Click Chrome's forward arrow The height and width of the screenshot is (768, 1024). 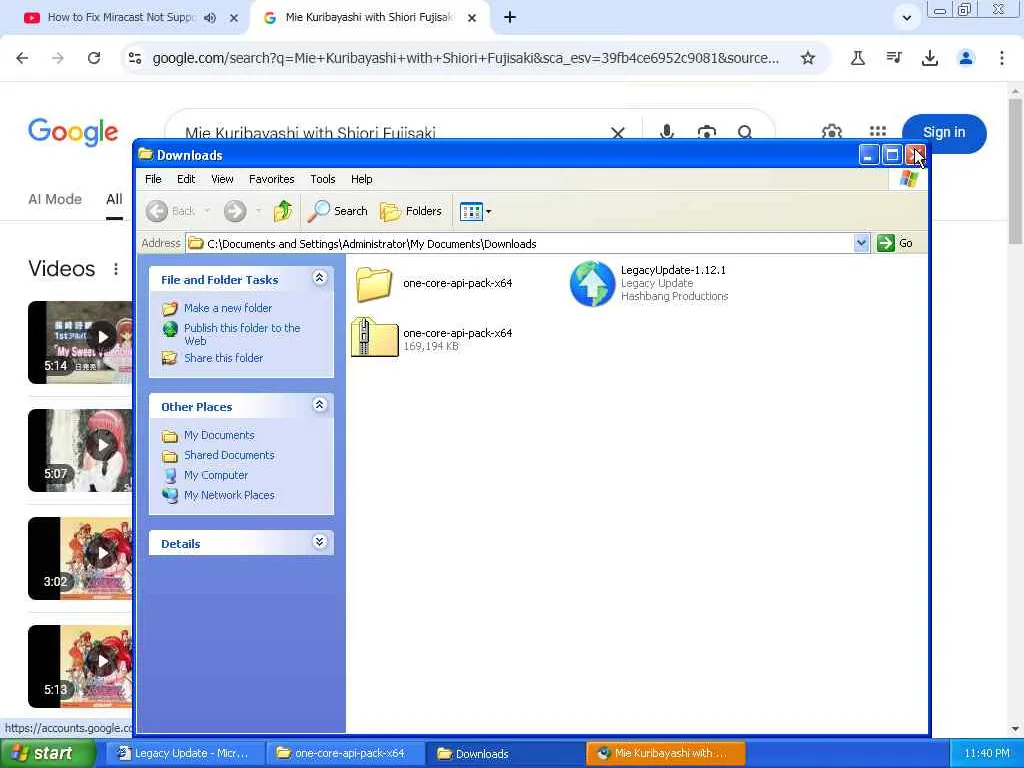pos(58,58)
